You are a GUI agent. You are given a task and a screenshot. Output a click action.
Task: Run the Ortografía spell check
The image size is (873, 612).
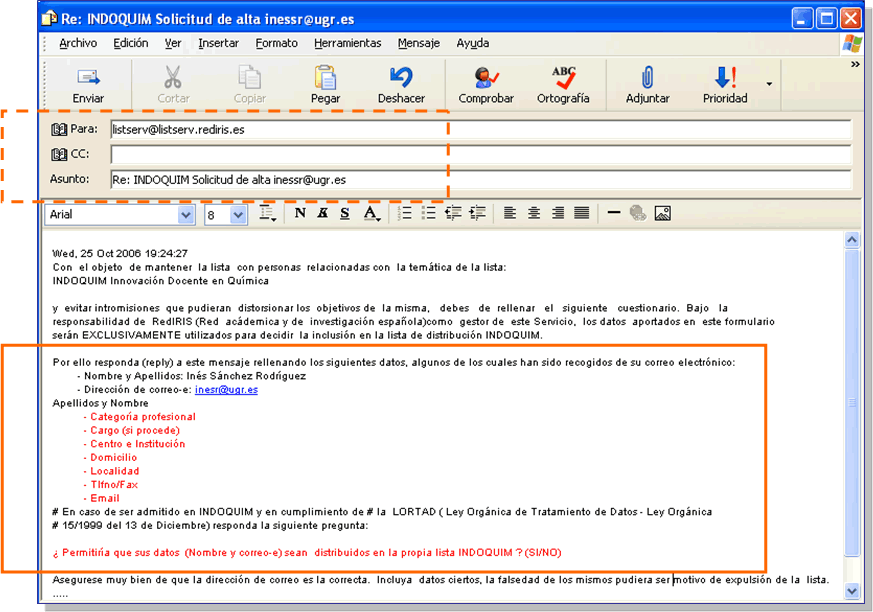click(563, 84)
